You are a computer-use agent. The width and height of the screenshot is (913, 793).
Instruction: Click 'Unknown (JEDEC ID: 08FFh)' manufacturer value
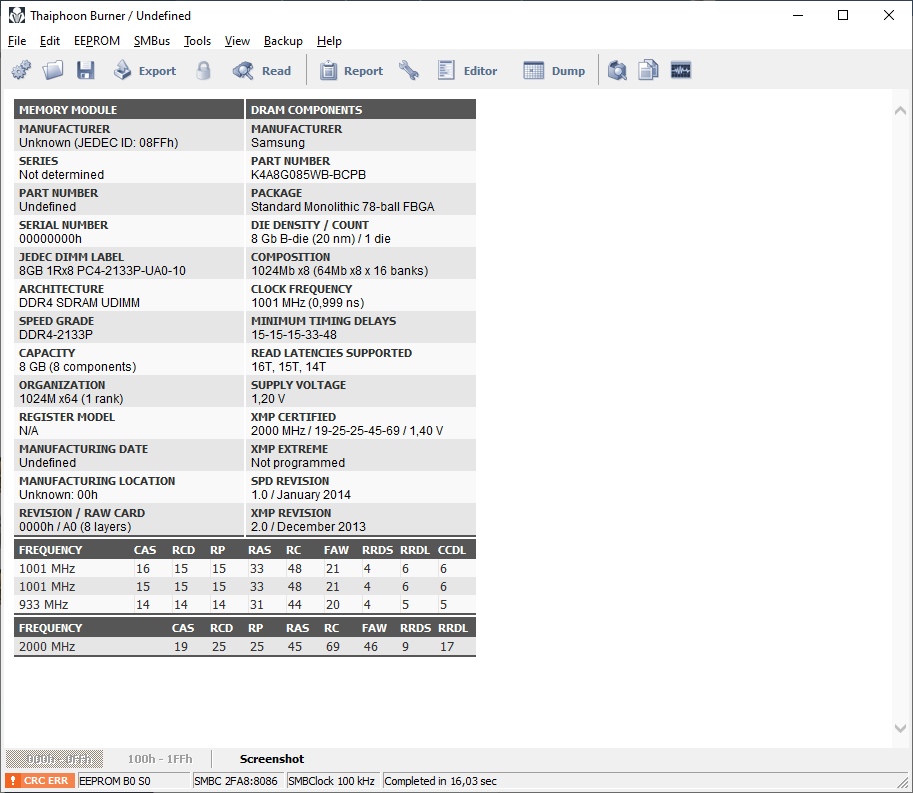pyautogui.click(x=98, y=143)
